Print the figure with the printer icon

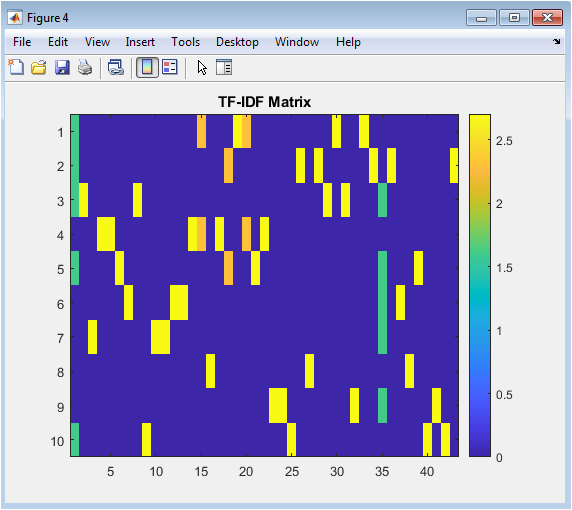pyautogui.click(x=85, y=68)
